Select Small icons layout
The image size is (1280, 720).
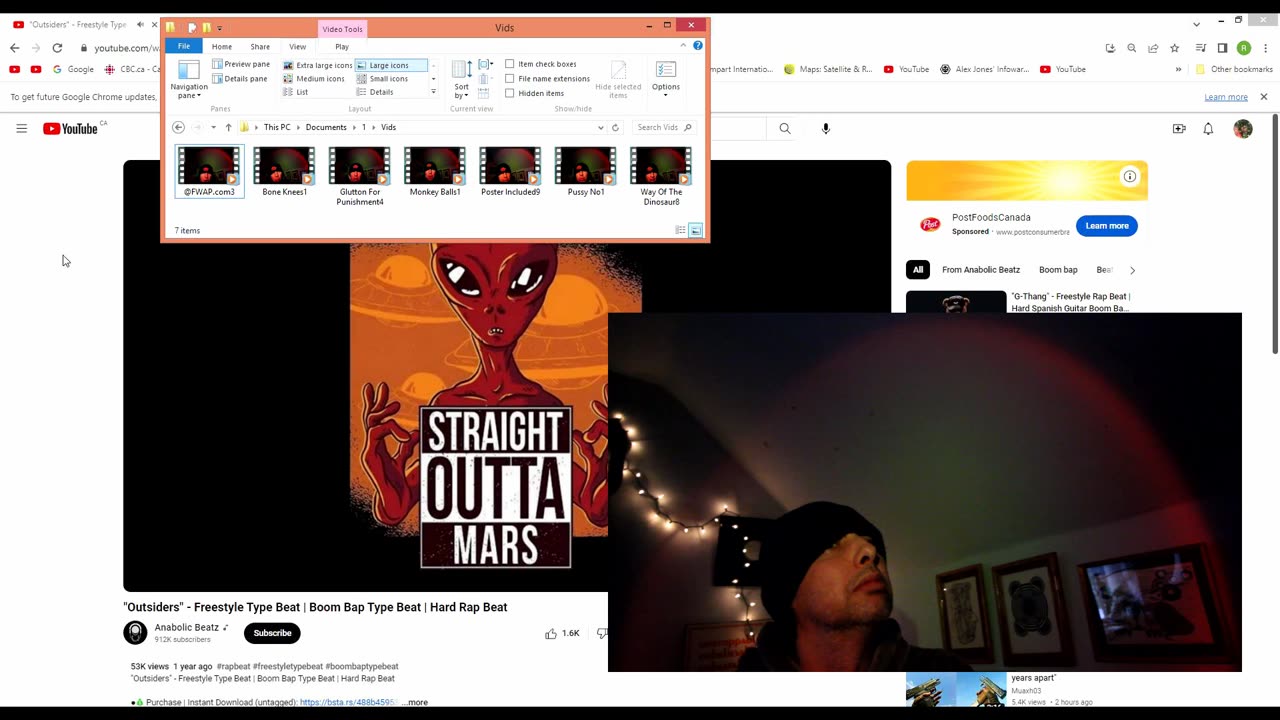click(x=382, y=78)
